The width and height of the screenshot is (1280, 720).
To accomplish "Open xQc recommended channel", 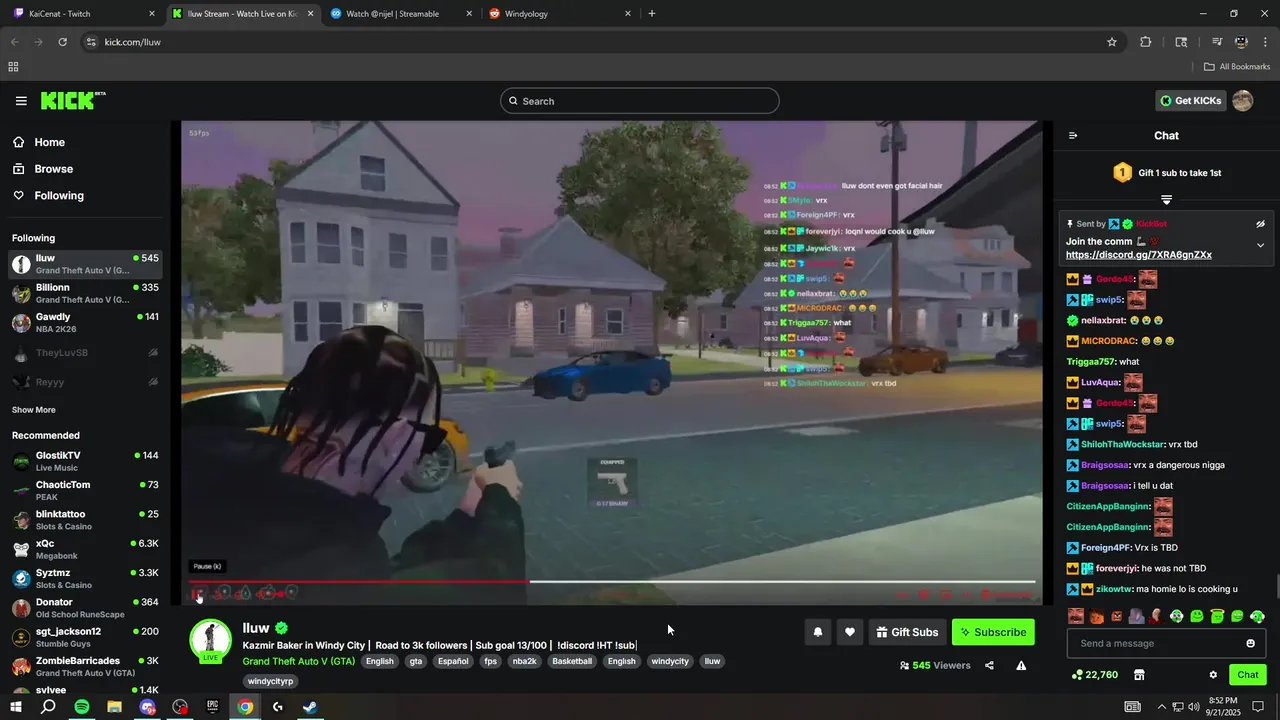I will click(85, 549).
